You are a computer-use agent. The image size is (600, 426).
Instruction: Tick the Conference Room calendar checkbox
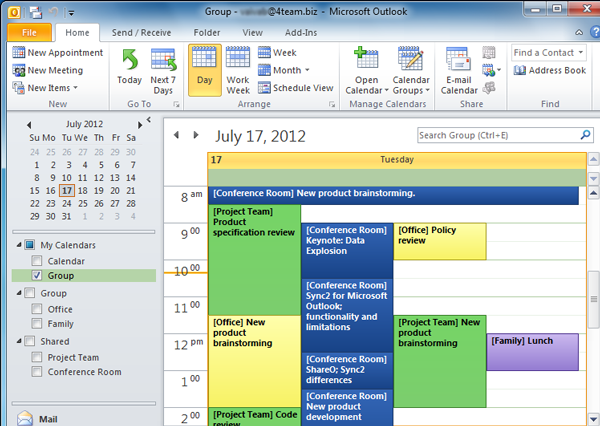(x=37, y=373)
